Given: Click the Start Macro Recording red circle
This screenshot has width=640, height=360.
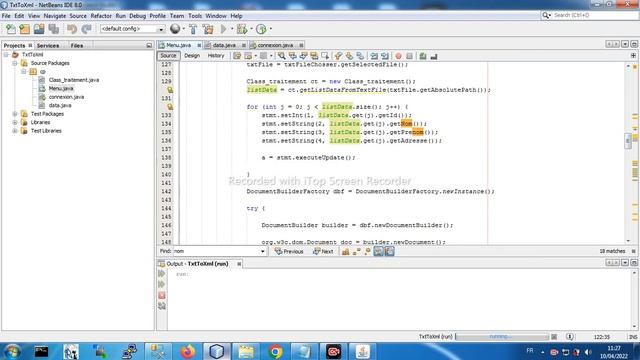Looking at the screenshot, I should coord(398,56).
